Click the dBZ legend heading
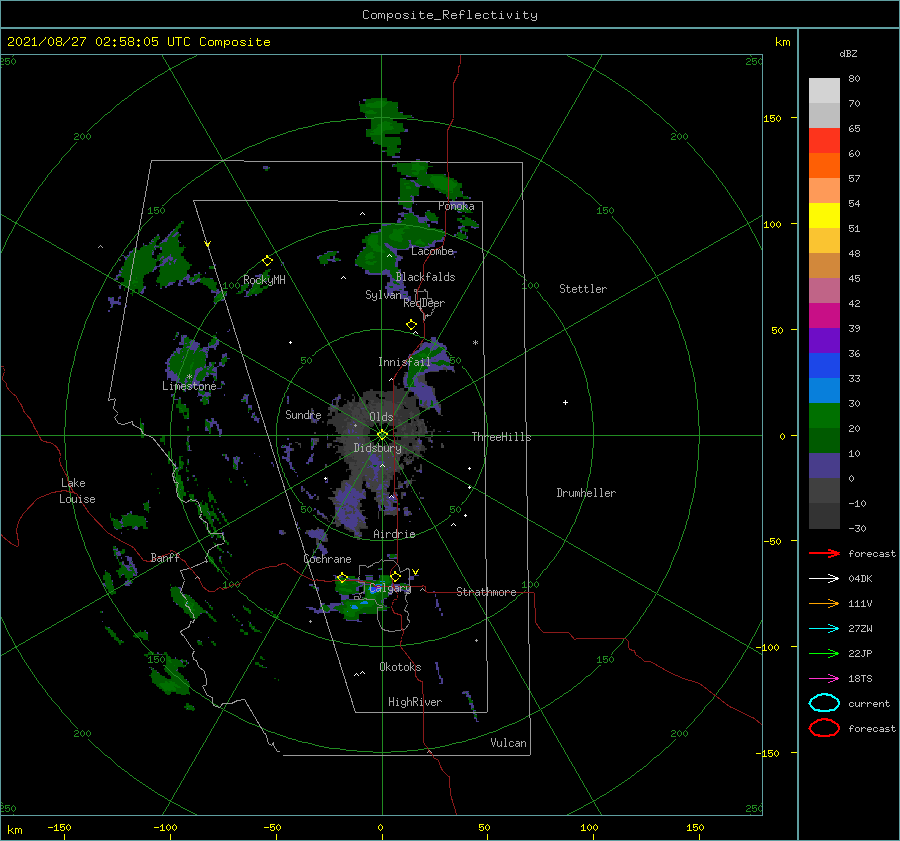 (848, 53)
